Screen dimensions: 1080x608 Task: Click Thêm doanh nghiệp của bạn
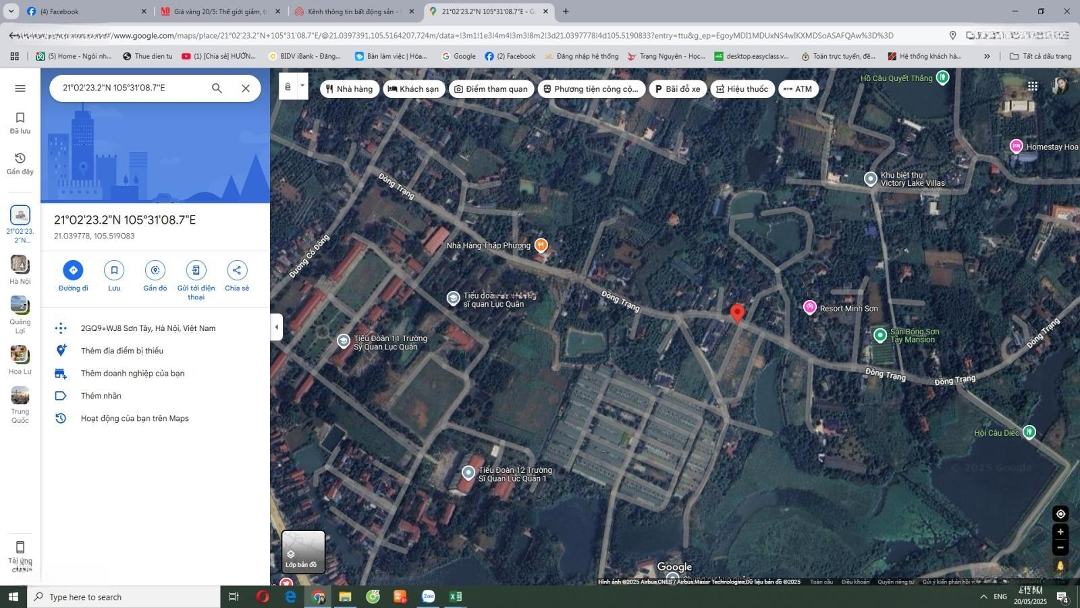tap(132, 373)
